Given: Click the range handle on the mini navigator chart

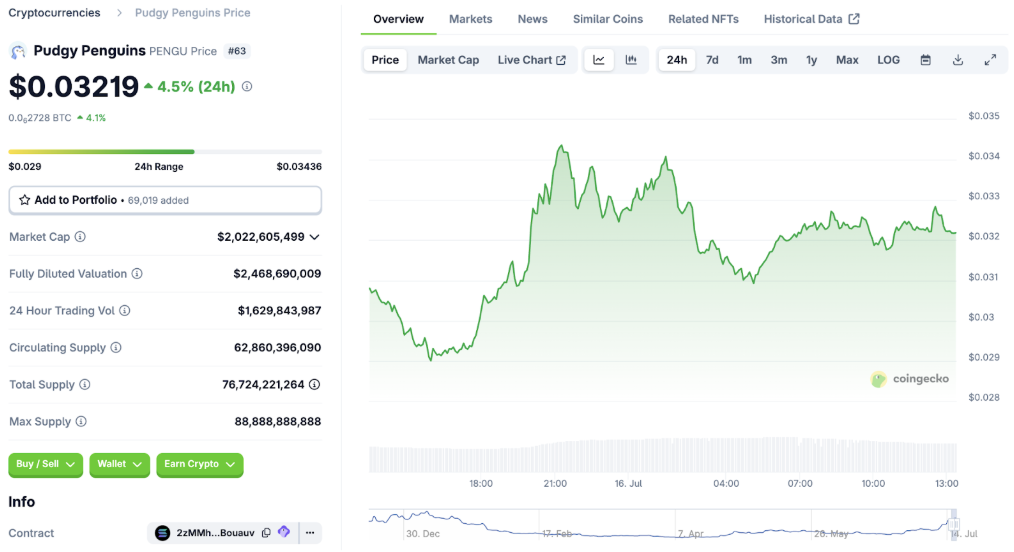Looking at the screenshot, I should click(953, 524).
